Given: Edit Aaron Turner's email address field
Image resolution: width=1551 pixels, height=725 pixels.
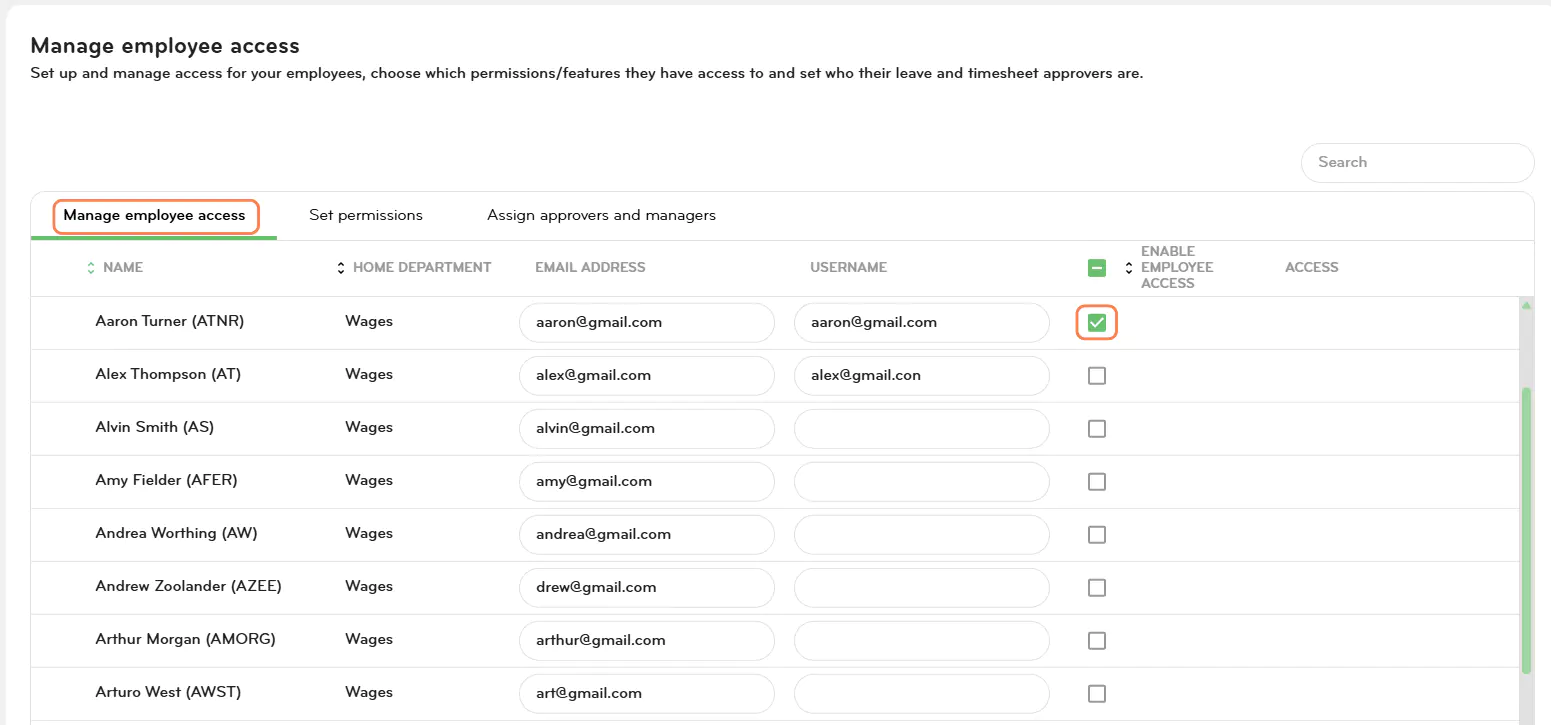Looking at the screenshot, I should click(647, 322).
